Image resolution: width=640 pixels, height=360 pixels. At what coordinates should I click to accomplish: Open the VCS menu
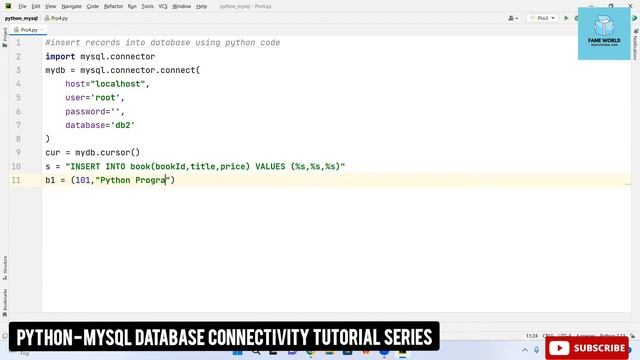coord(163,7)
